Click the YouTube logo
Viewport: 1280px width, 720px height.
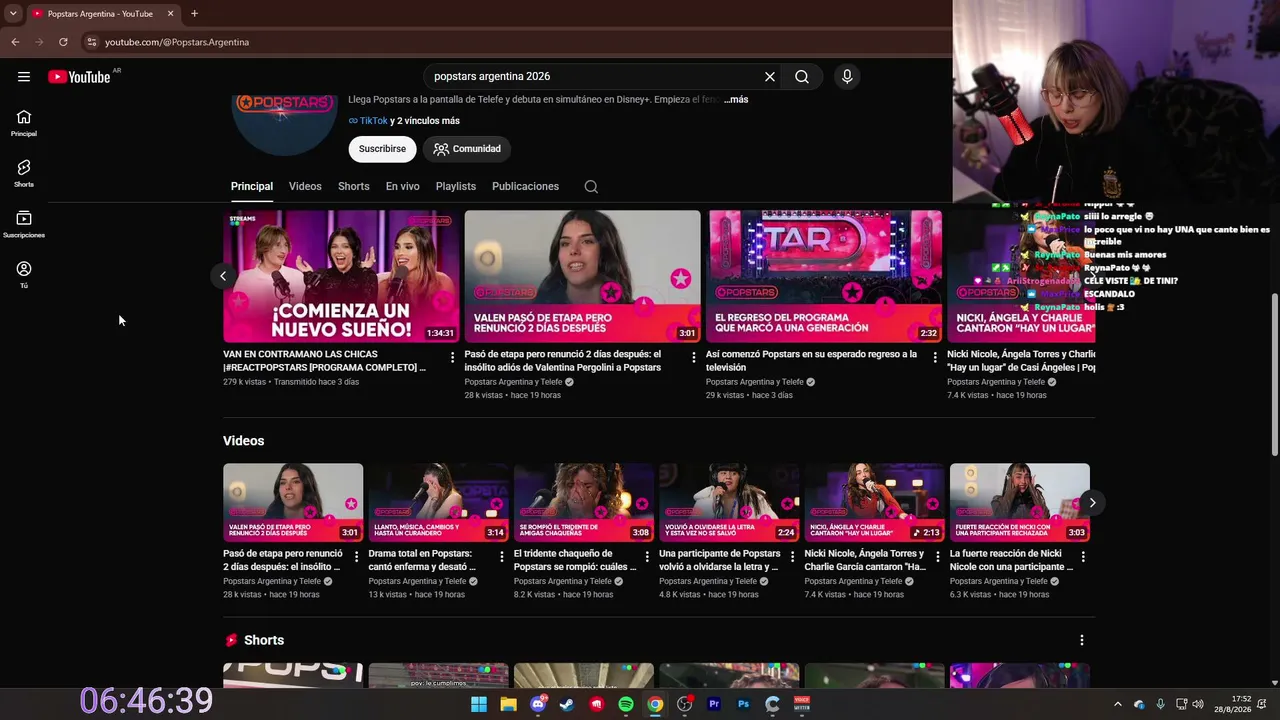coord(79,77)
